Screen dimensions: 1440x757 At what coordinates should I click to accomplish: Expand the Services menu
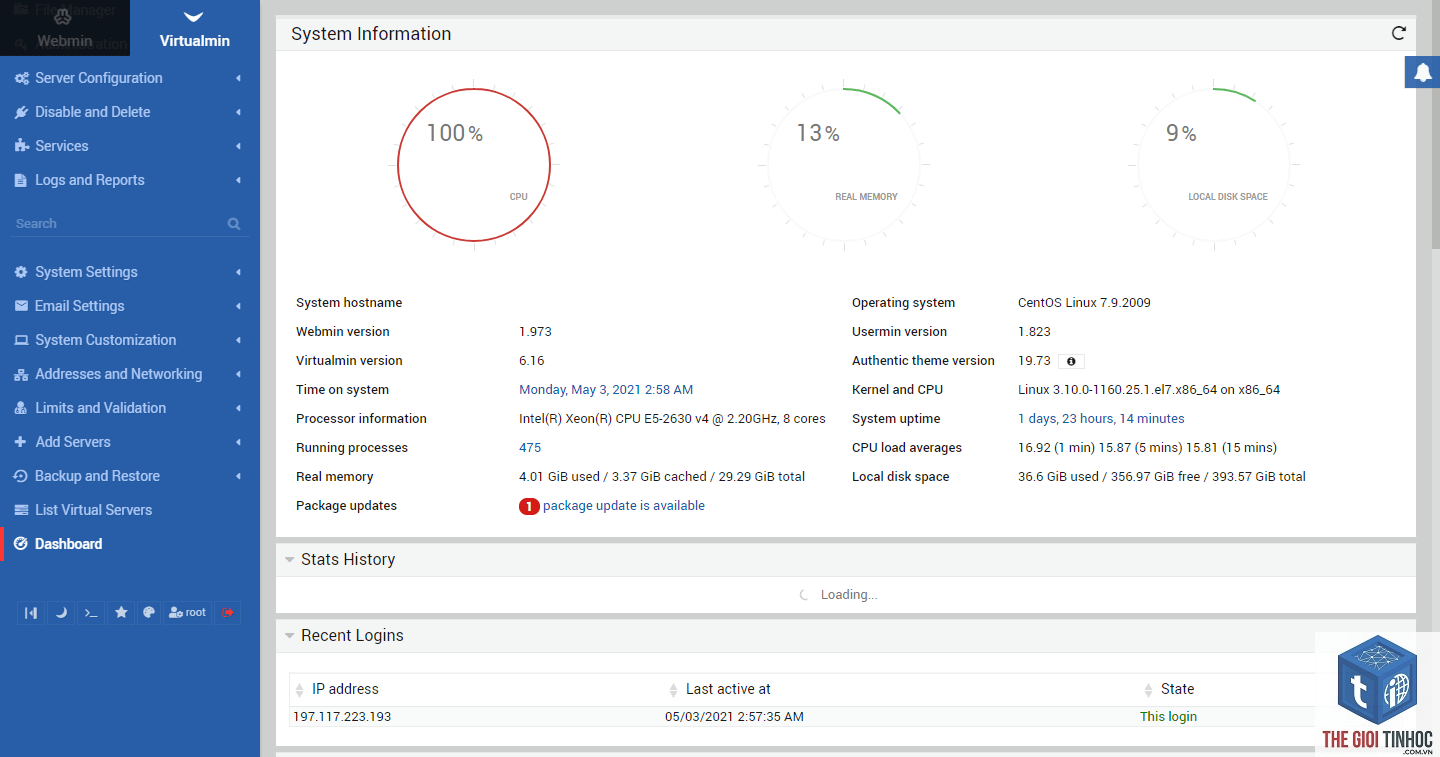[130, 146]
